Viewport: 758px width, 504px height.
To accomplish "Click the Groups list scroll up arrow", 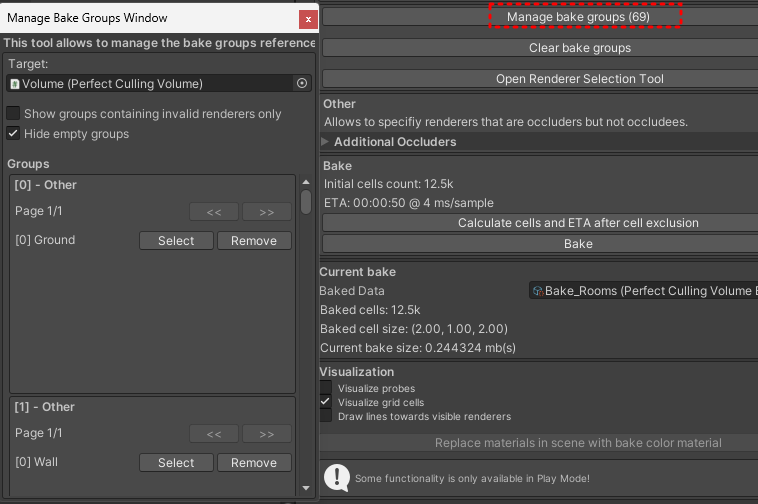I will point(306,182).
